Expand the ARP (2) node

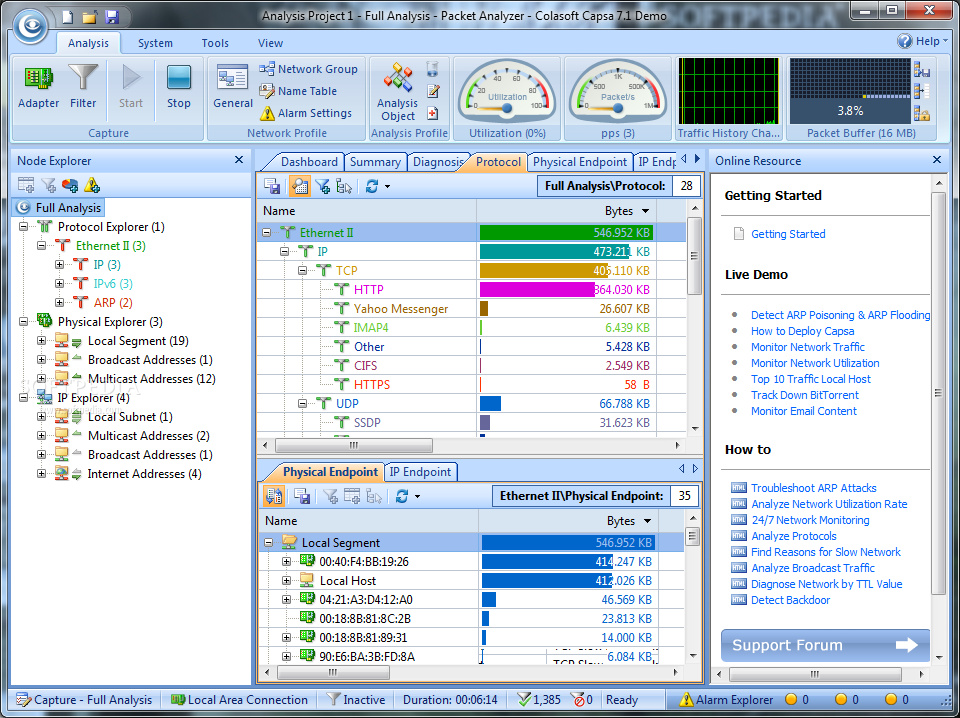[59, 303]
